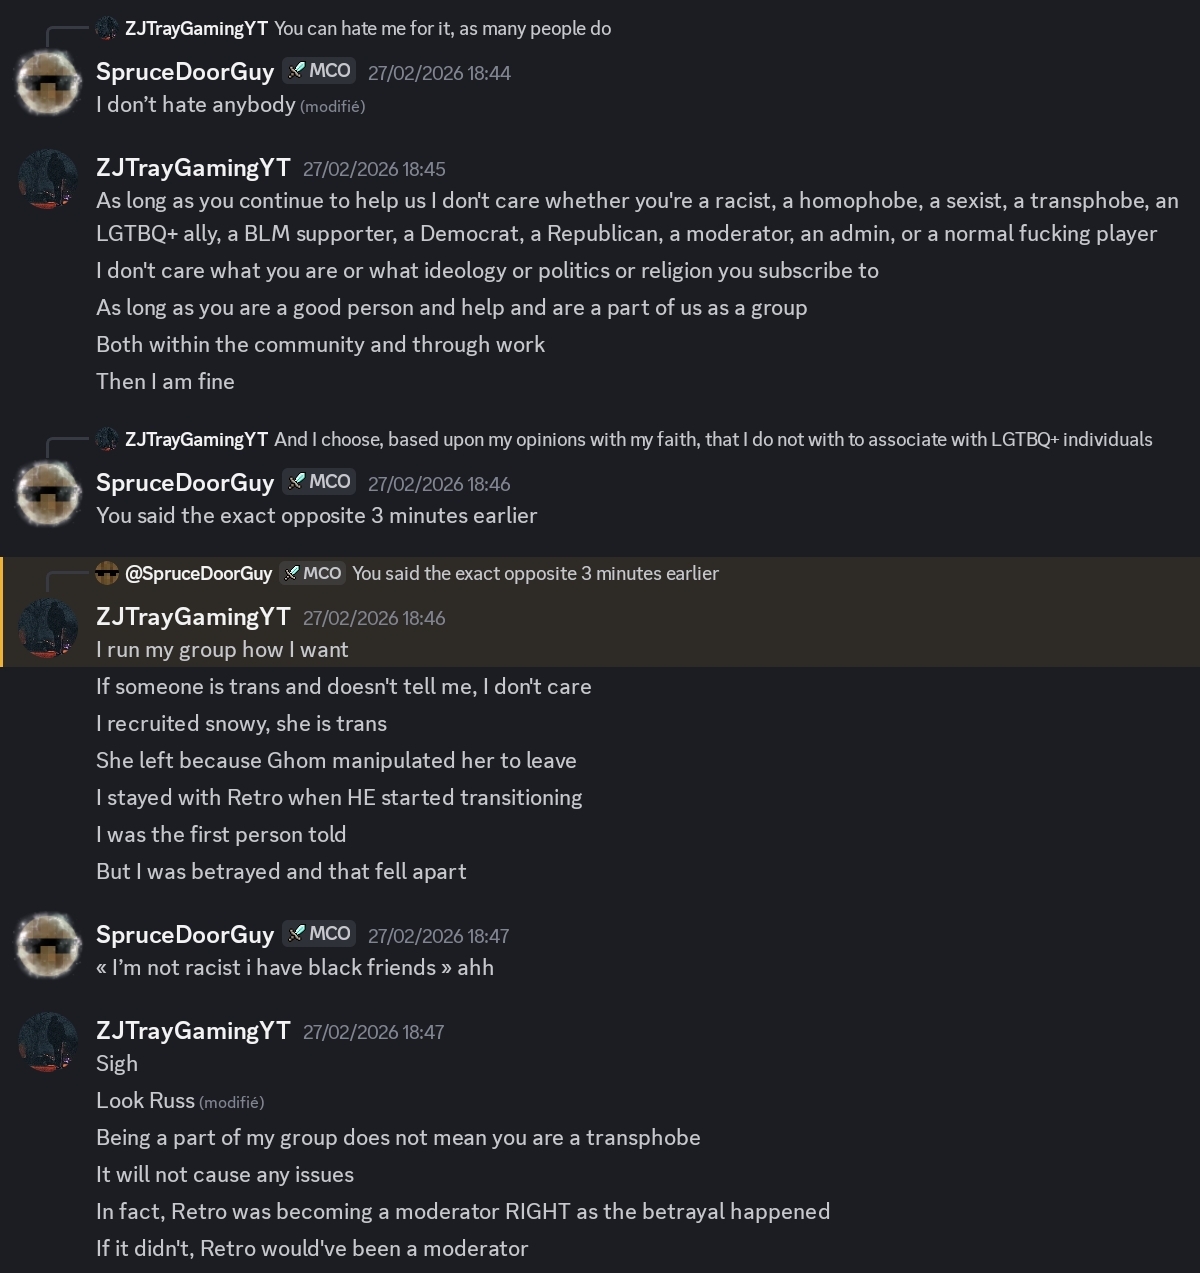Open ZJTrayGamingYT's avatar beside the 'Sigh' message

click(48, 1042)
